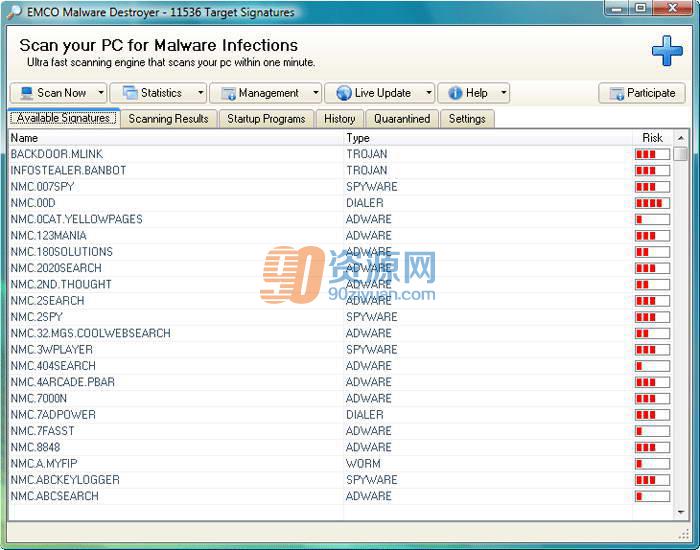Go to the Startup Programs tab
The image size is (700, 550).
pos(266,119)
